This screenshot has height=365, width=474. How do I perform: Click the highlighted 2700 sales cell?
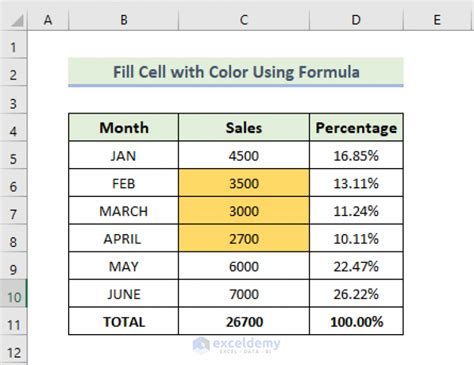[x=244, y=238]
